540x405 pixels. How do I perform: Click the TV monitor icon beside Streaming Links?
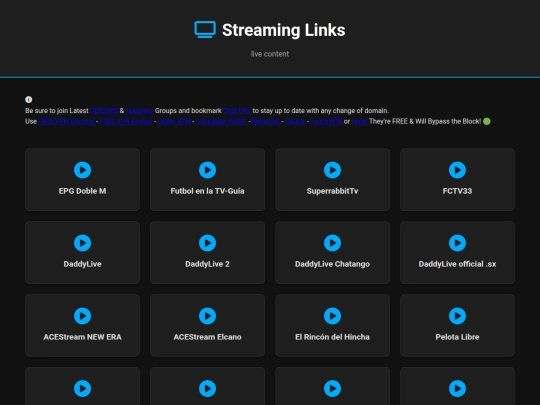205,30
